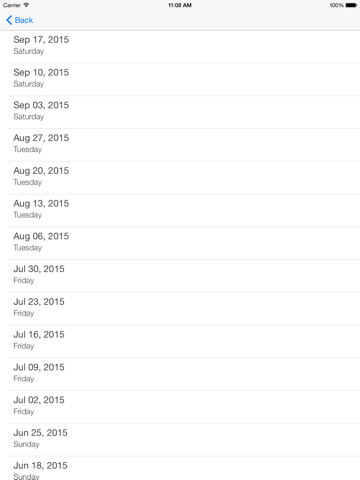Open Jul 30, 2015 Friday row

coord(180,276)
